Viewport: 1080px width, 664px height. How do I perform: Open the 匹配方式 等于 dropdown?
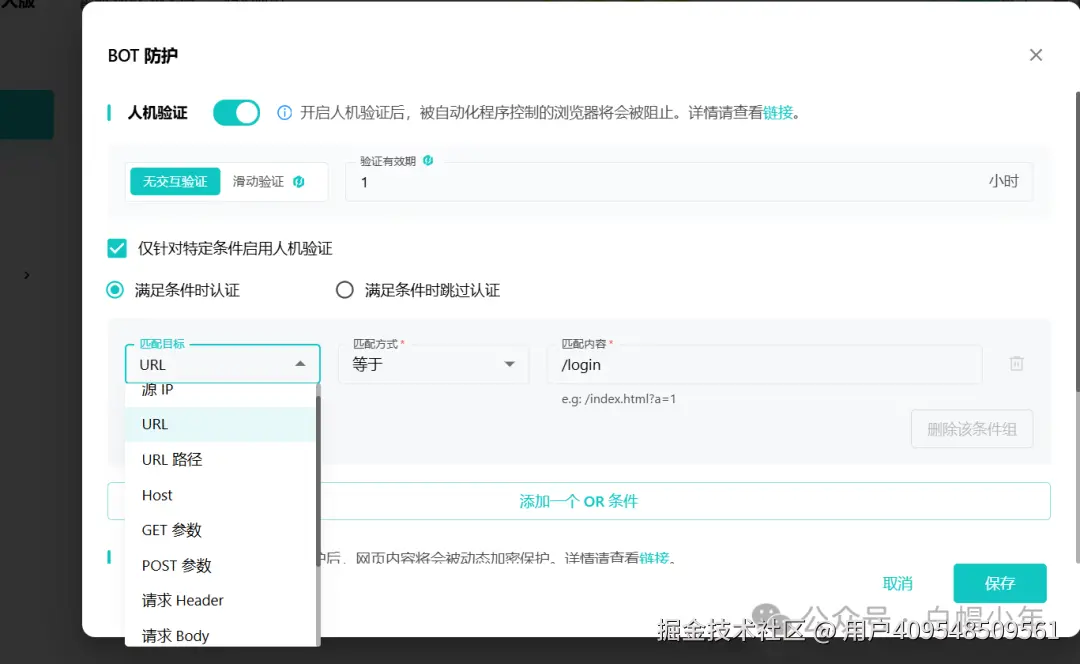pyautogui.click(x=434, y=364)
